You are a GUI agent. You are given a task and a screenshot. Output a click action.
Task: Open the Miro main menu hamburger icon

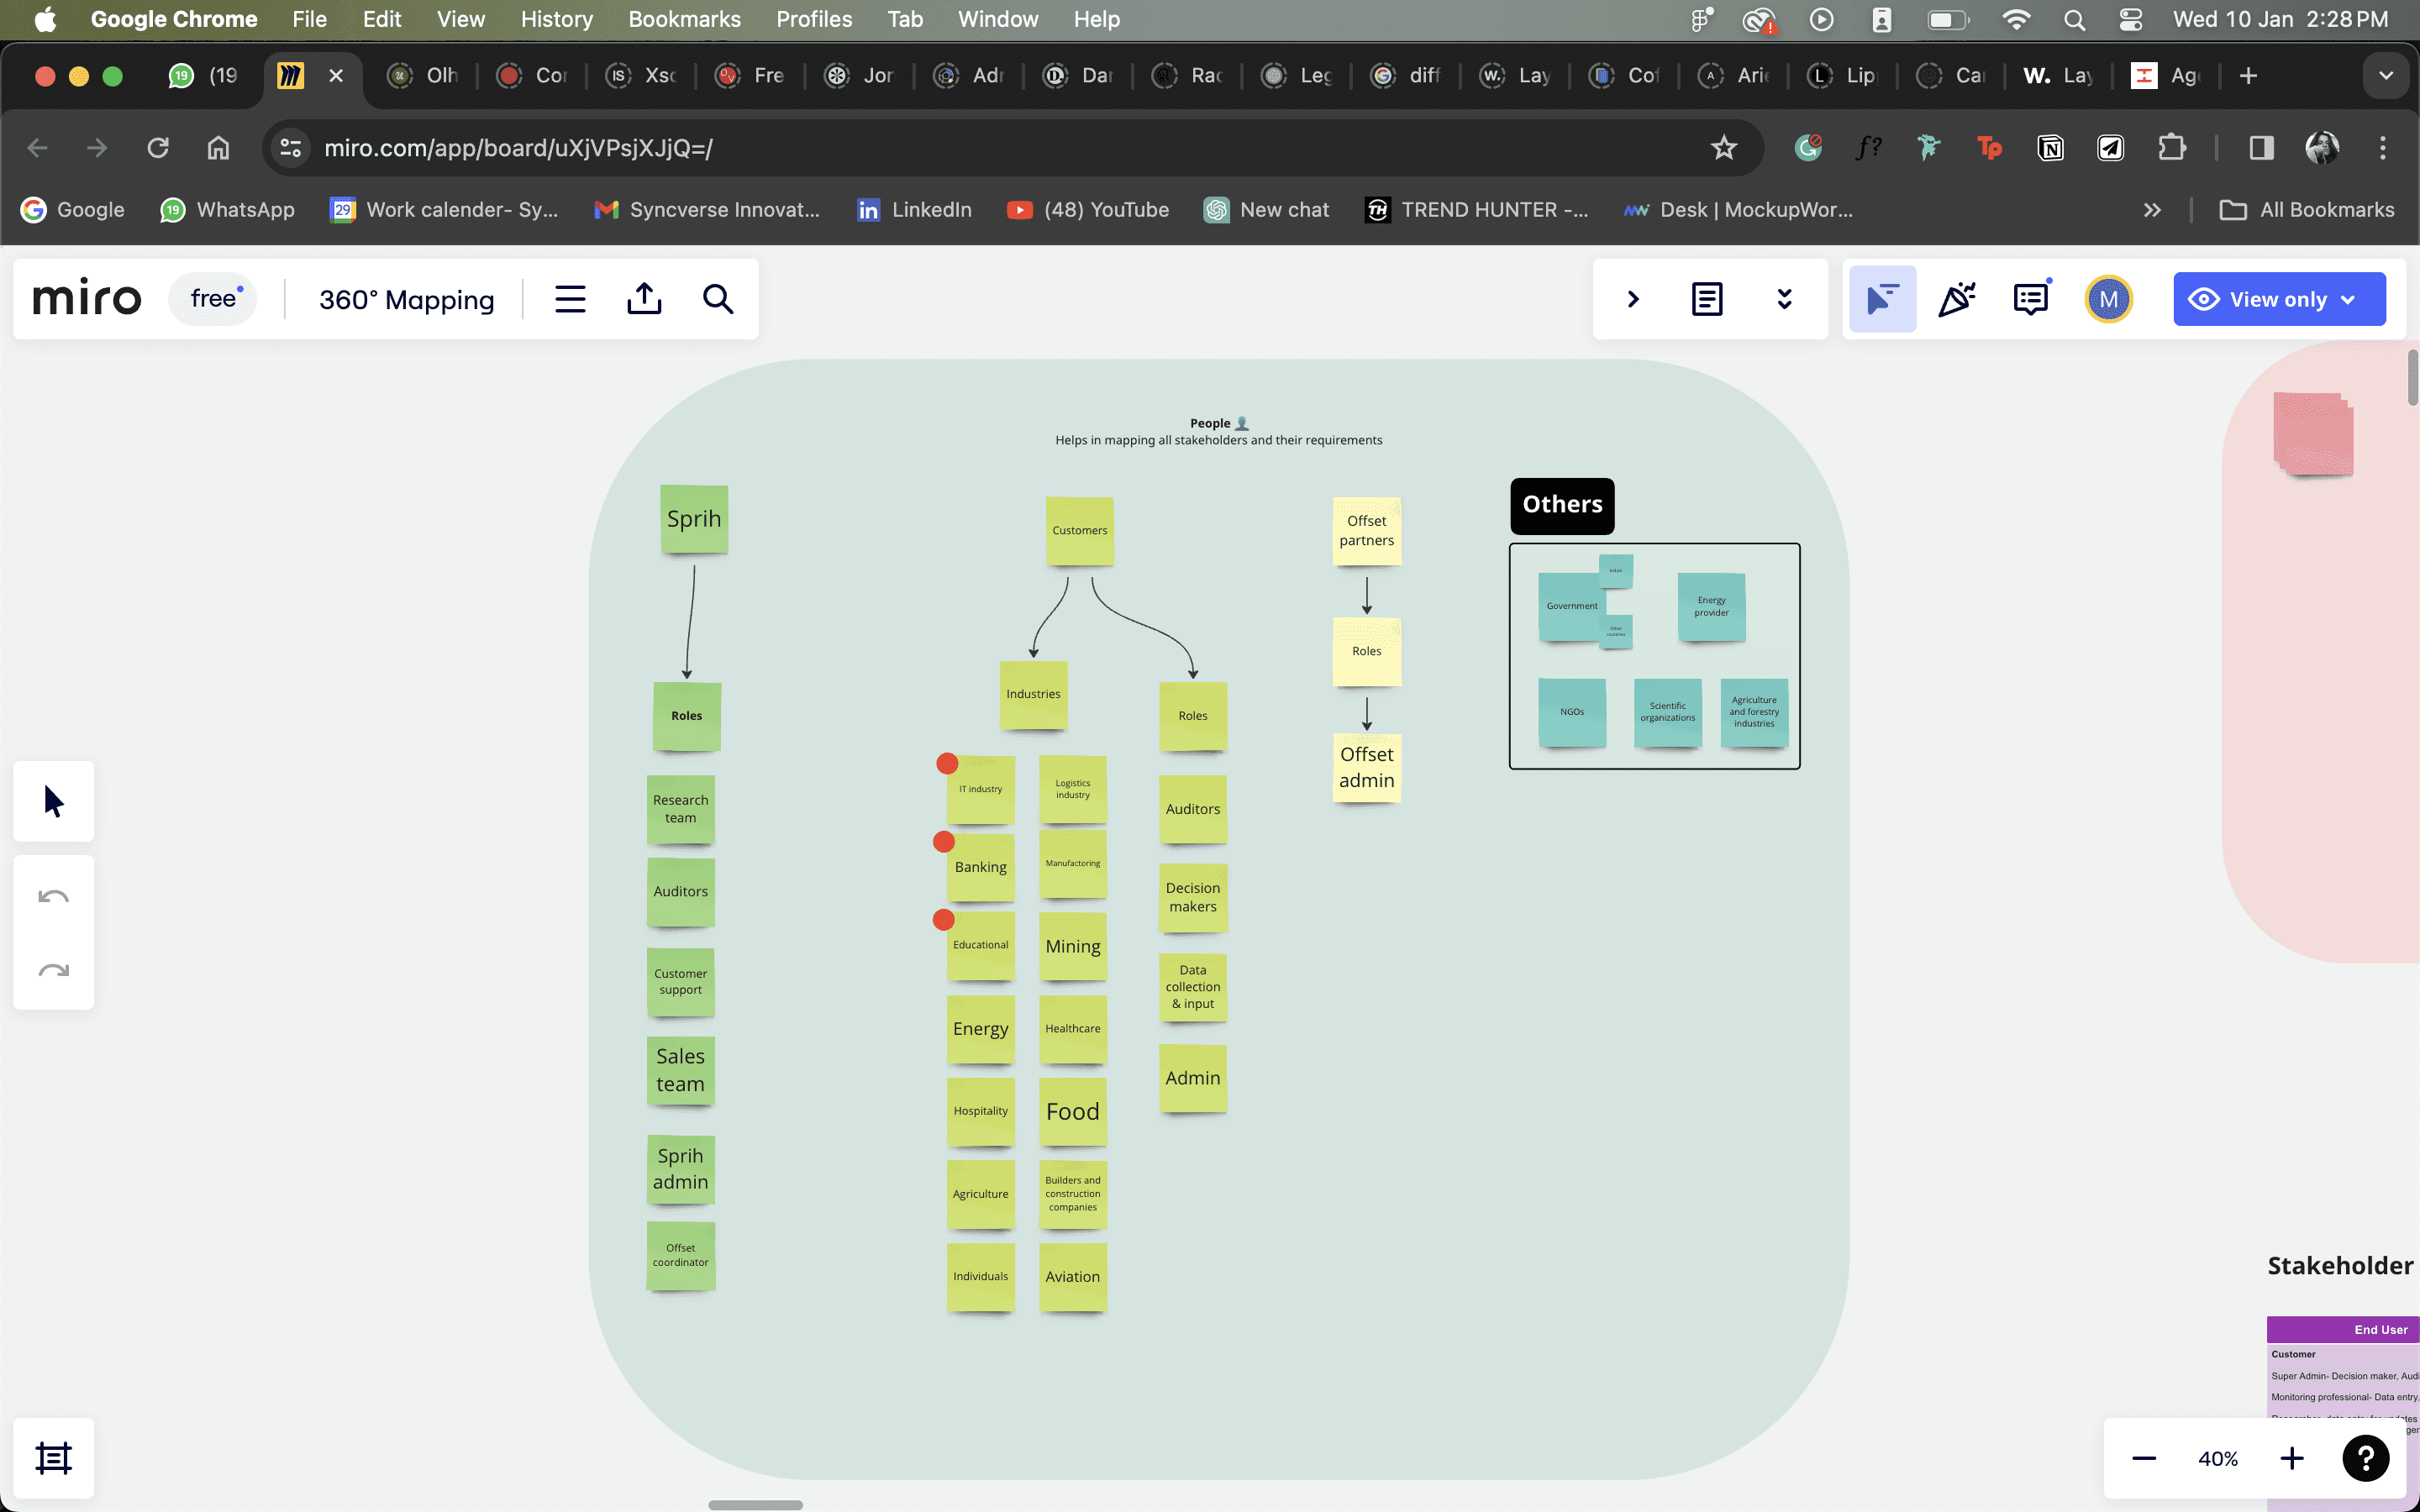point(570,299)
